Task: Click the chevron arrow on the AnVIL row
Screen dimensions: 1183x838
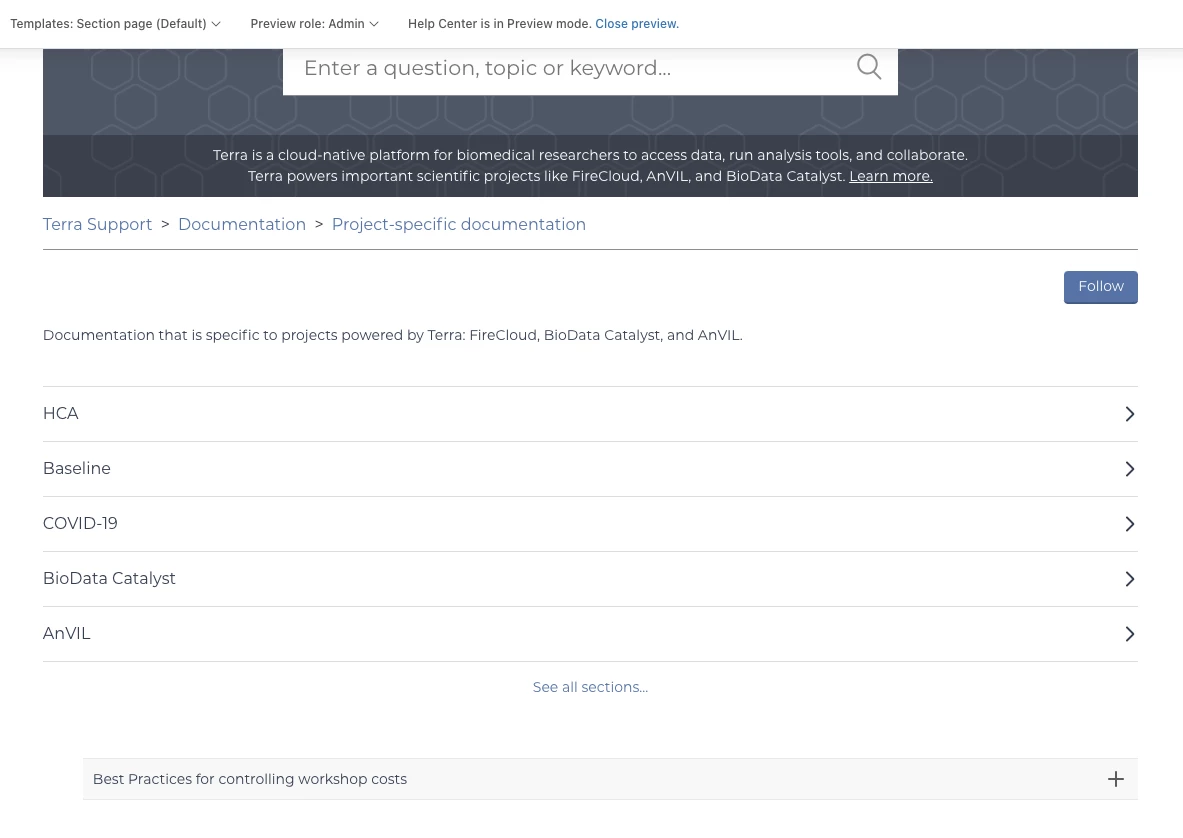Action: [1129, 634]
